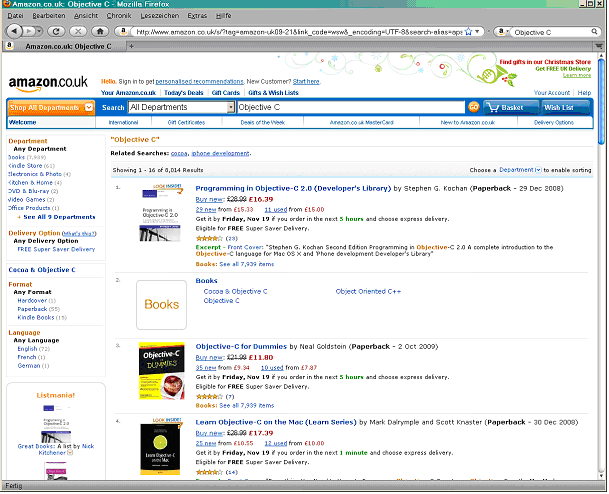Screen dimensions: 609x494
Task: Open the Lesezeichen menu
Action: pyautogui.click(x=160, y=16)
